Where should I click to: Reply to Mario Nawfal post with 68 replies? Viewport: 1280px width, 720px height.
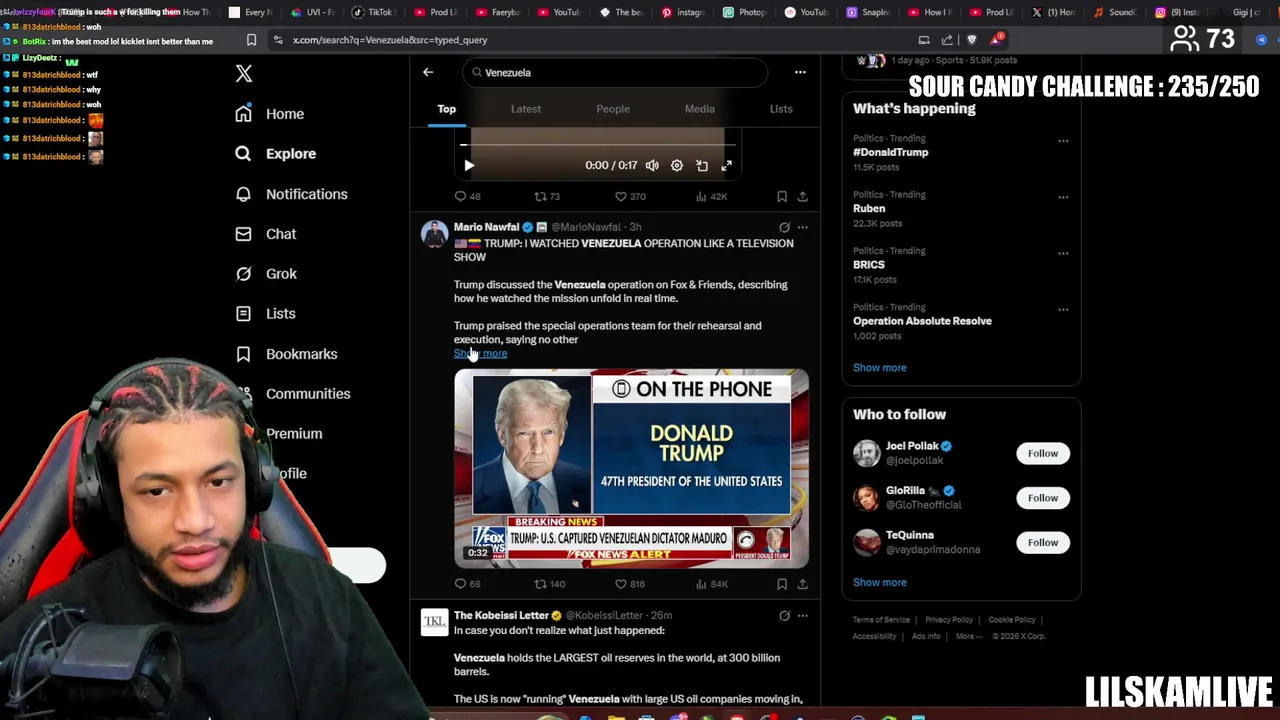pos(468,584)
